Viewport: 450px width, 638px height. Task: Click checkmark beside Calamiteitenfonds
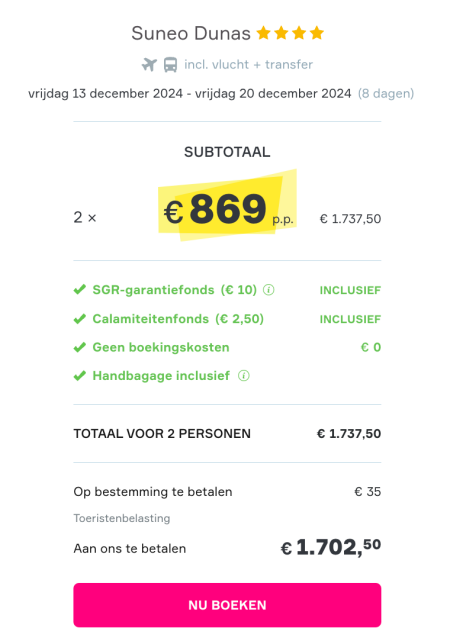click(x=80, y=319)
